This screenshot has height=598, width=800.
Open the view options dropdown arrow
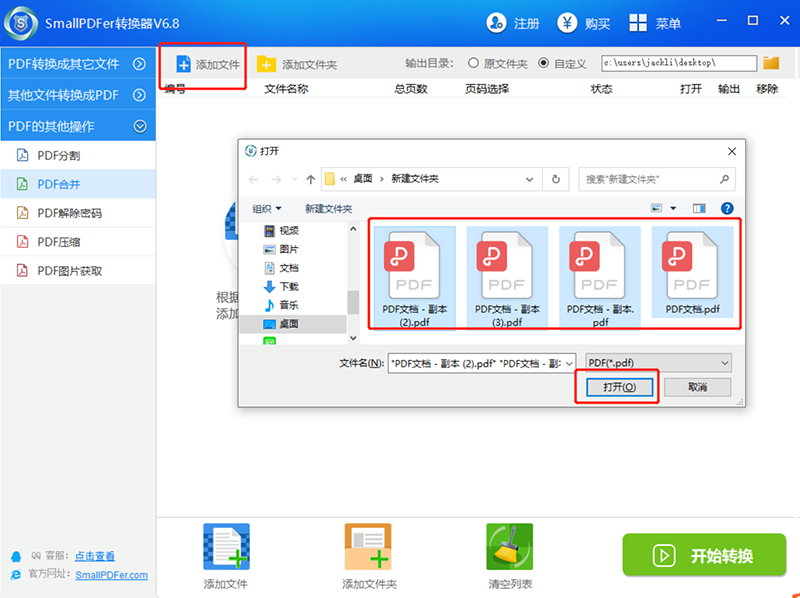click(673, 208)
